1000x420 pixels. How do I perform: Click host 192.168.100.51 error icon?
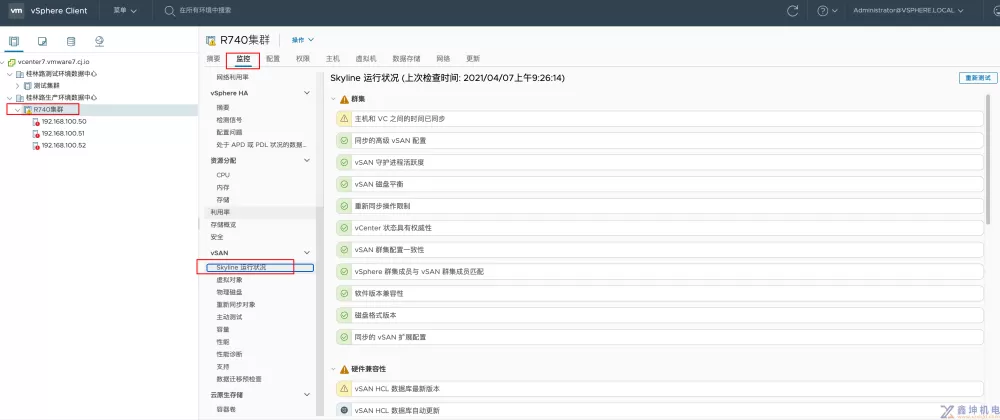pos(36,134)
